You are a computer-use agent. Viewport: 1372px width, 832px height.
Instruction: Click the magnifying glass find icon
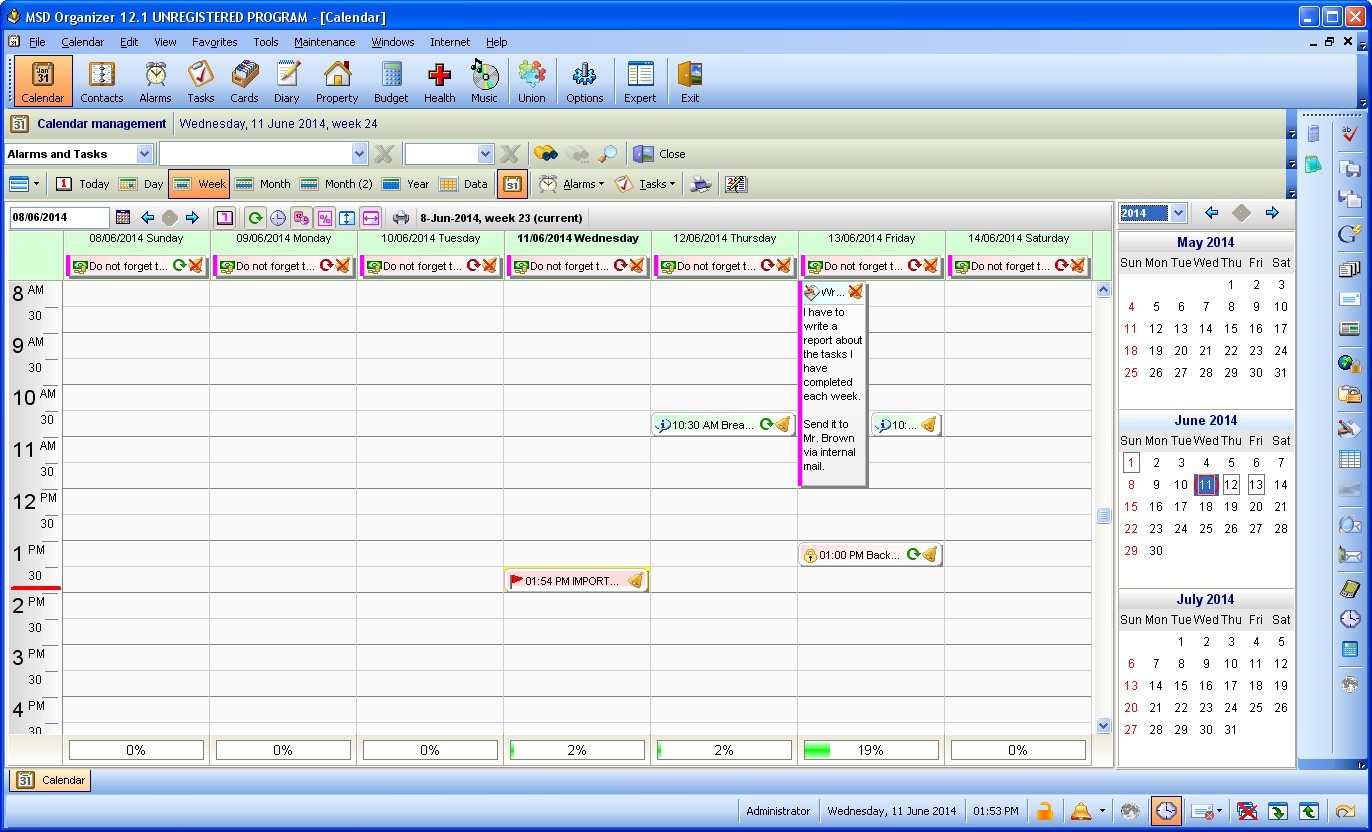[x=607, y=154]
